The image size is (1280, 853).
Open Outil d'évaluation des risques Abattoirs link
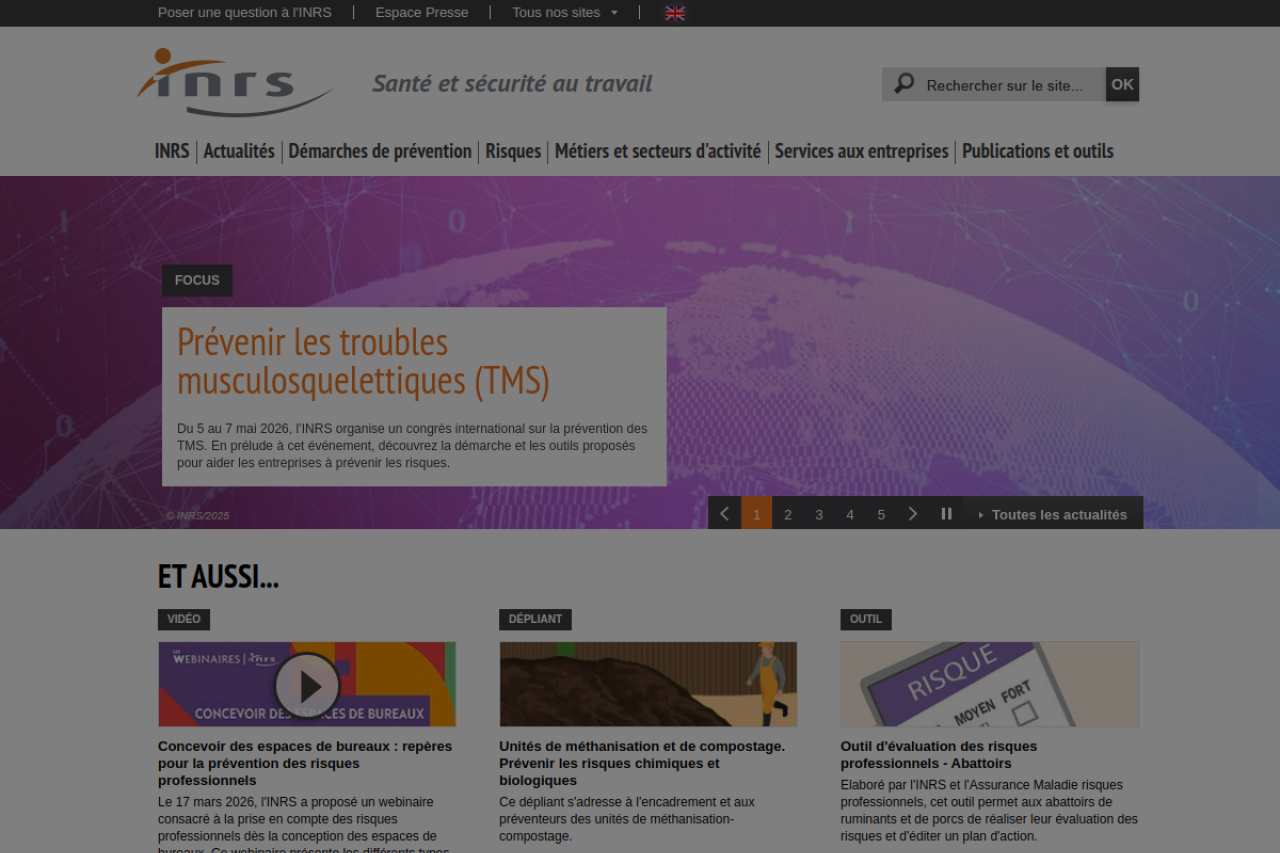coord(939,755)
